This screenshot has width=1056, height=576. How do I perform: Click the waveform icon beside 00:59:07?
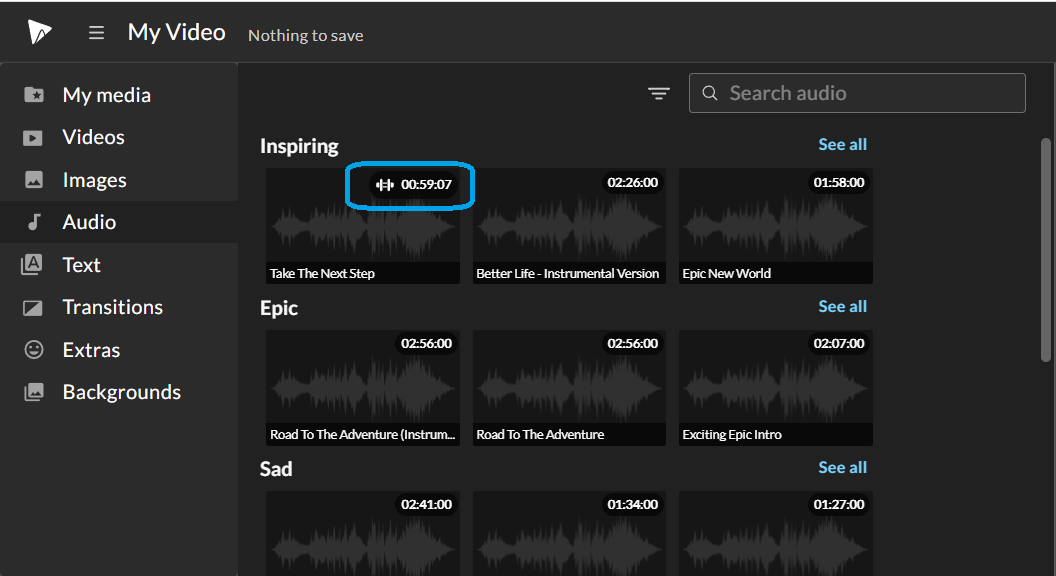coord(385,185)
